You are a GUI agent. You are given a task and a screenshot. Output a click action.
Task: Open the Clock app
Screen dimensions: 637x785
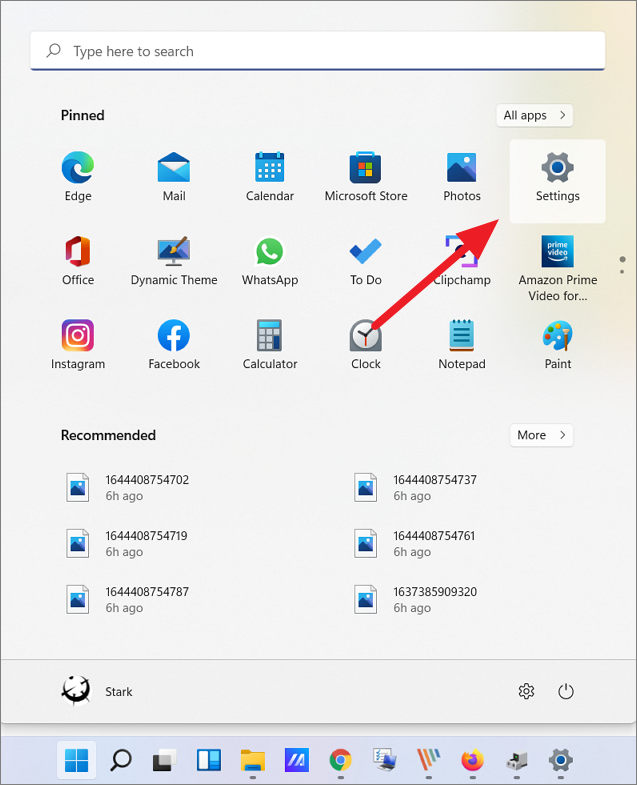coord(366,344)
